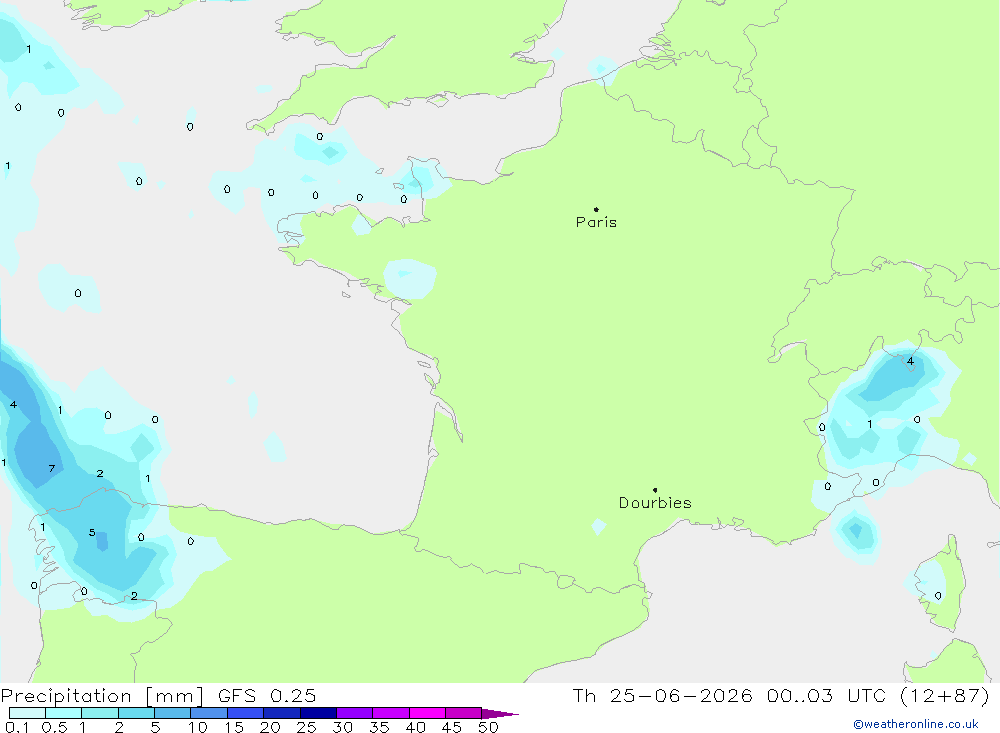
Task: Select the Paris location dot marker
Action: pyautogui.click(x=596, y=209)
